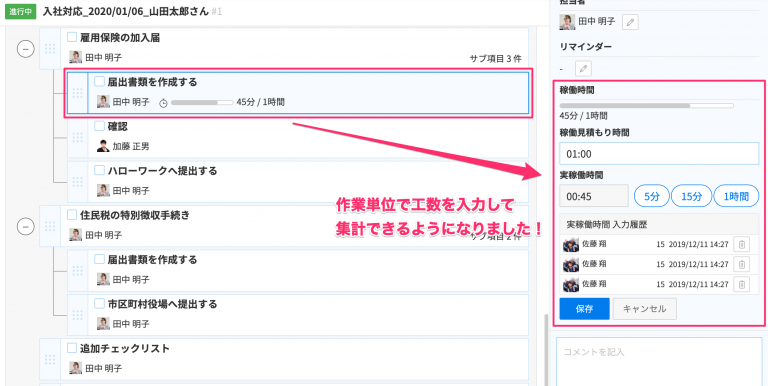This screenshot has height=386, width=768.
Task: Click the drag handle of 確認 item
Action: pos(77,137)
